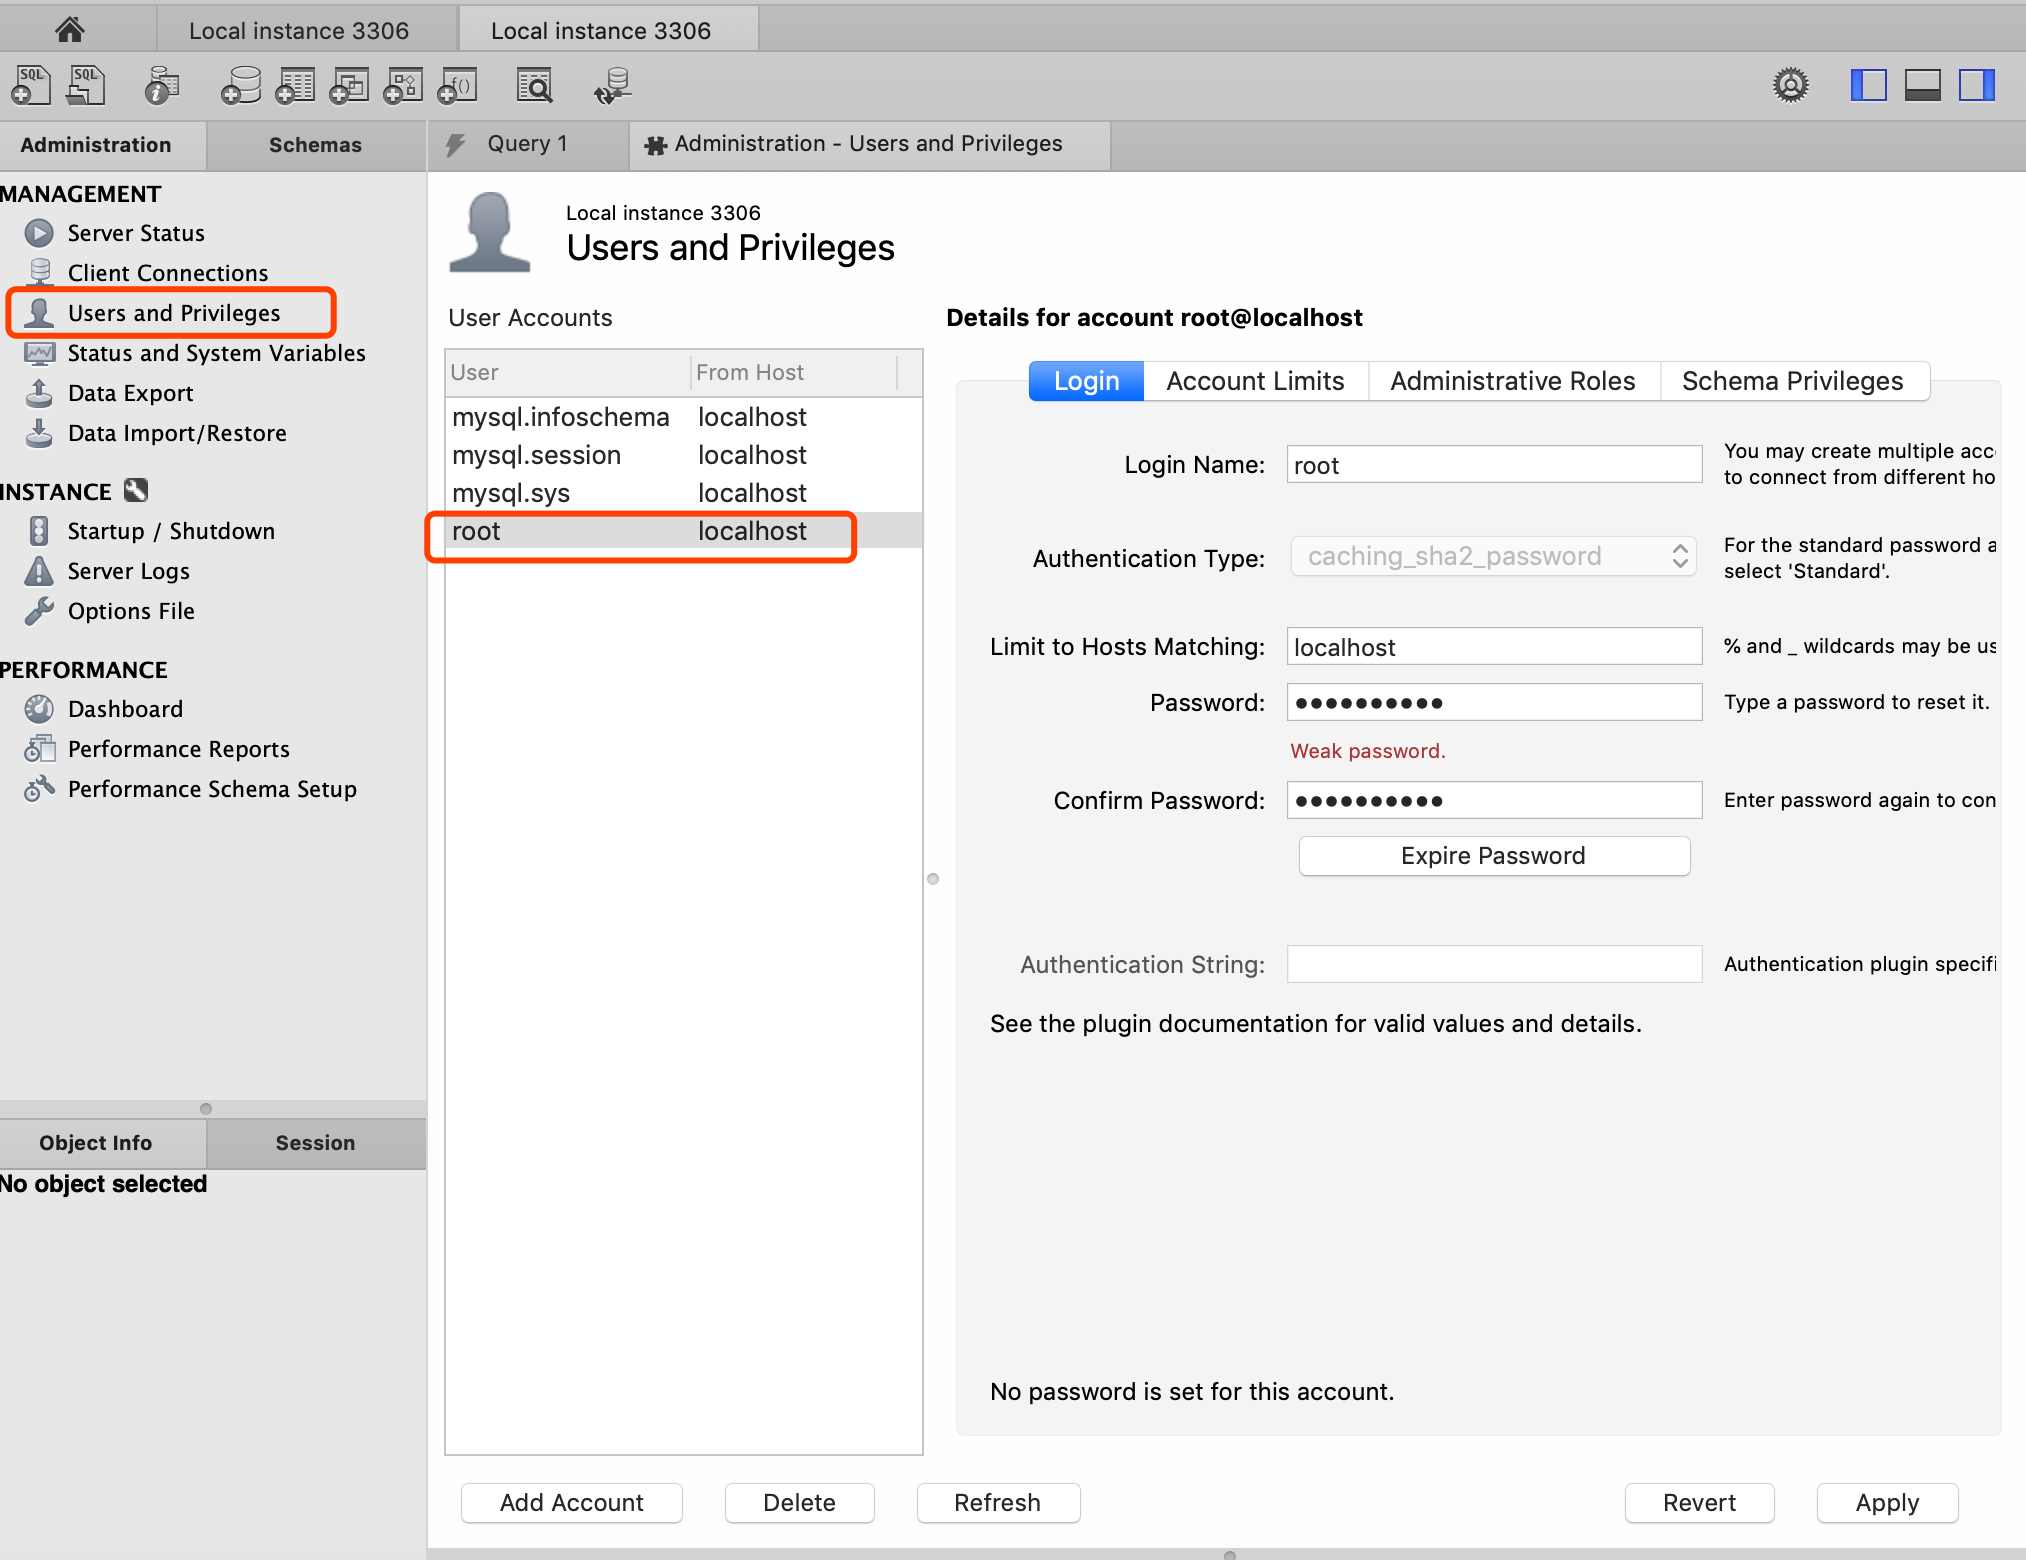2026x1560 pixels.
Task: Open Status and System Variables
Action: [x=216, y=353]
